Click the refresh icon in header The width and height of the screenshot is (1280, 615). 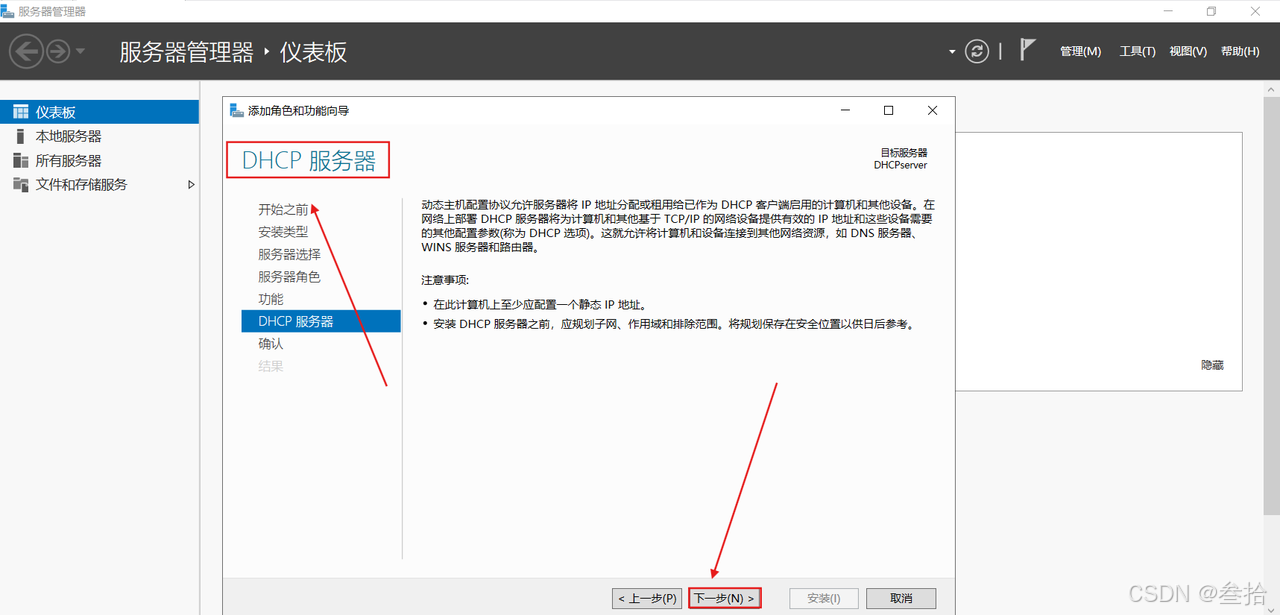977,51
